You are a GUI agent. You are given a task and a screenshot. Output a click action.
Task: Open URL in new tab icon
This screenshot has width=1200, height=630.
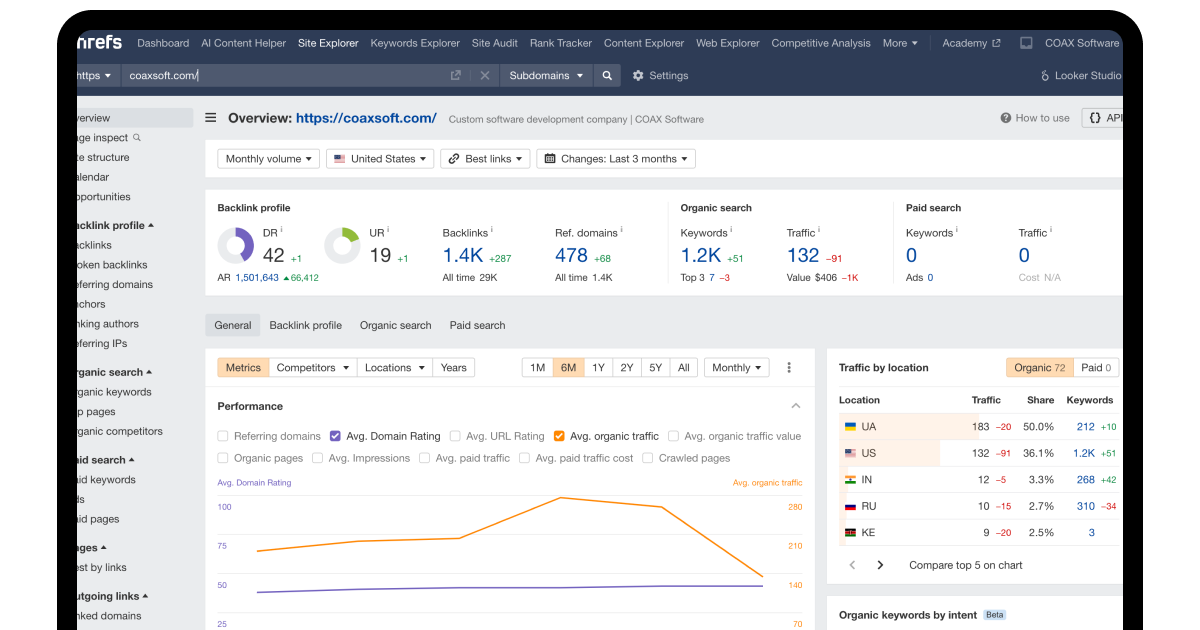click(456, 75)
